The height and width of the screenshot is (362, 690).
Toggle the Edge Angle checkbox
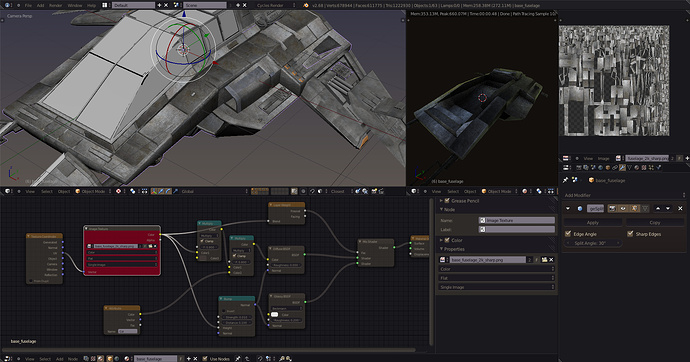pos(568,234)
